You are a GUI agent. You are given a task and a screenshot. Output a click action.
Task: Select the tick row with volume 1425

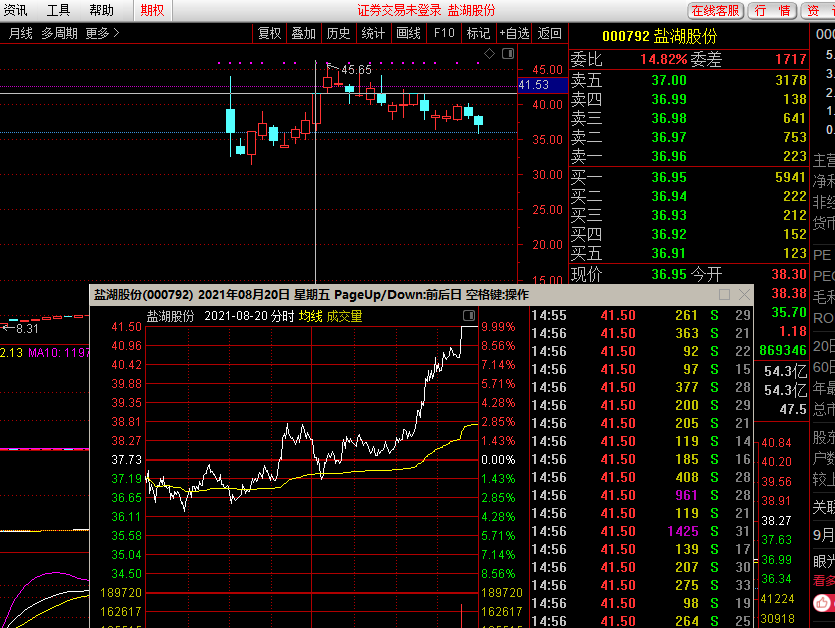pyautogui.click(x=641, y=532)
